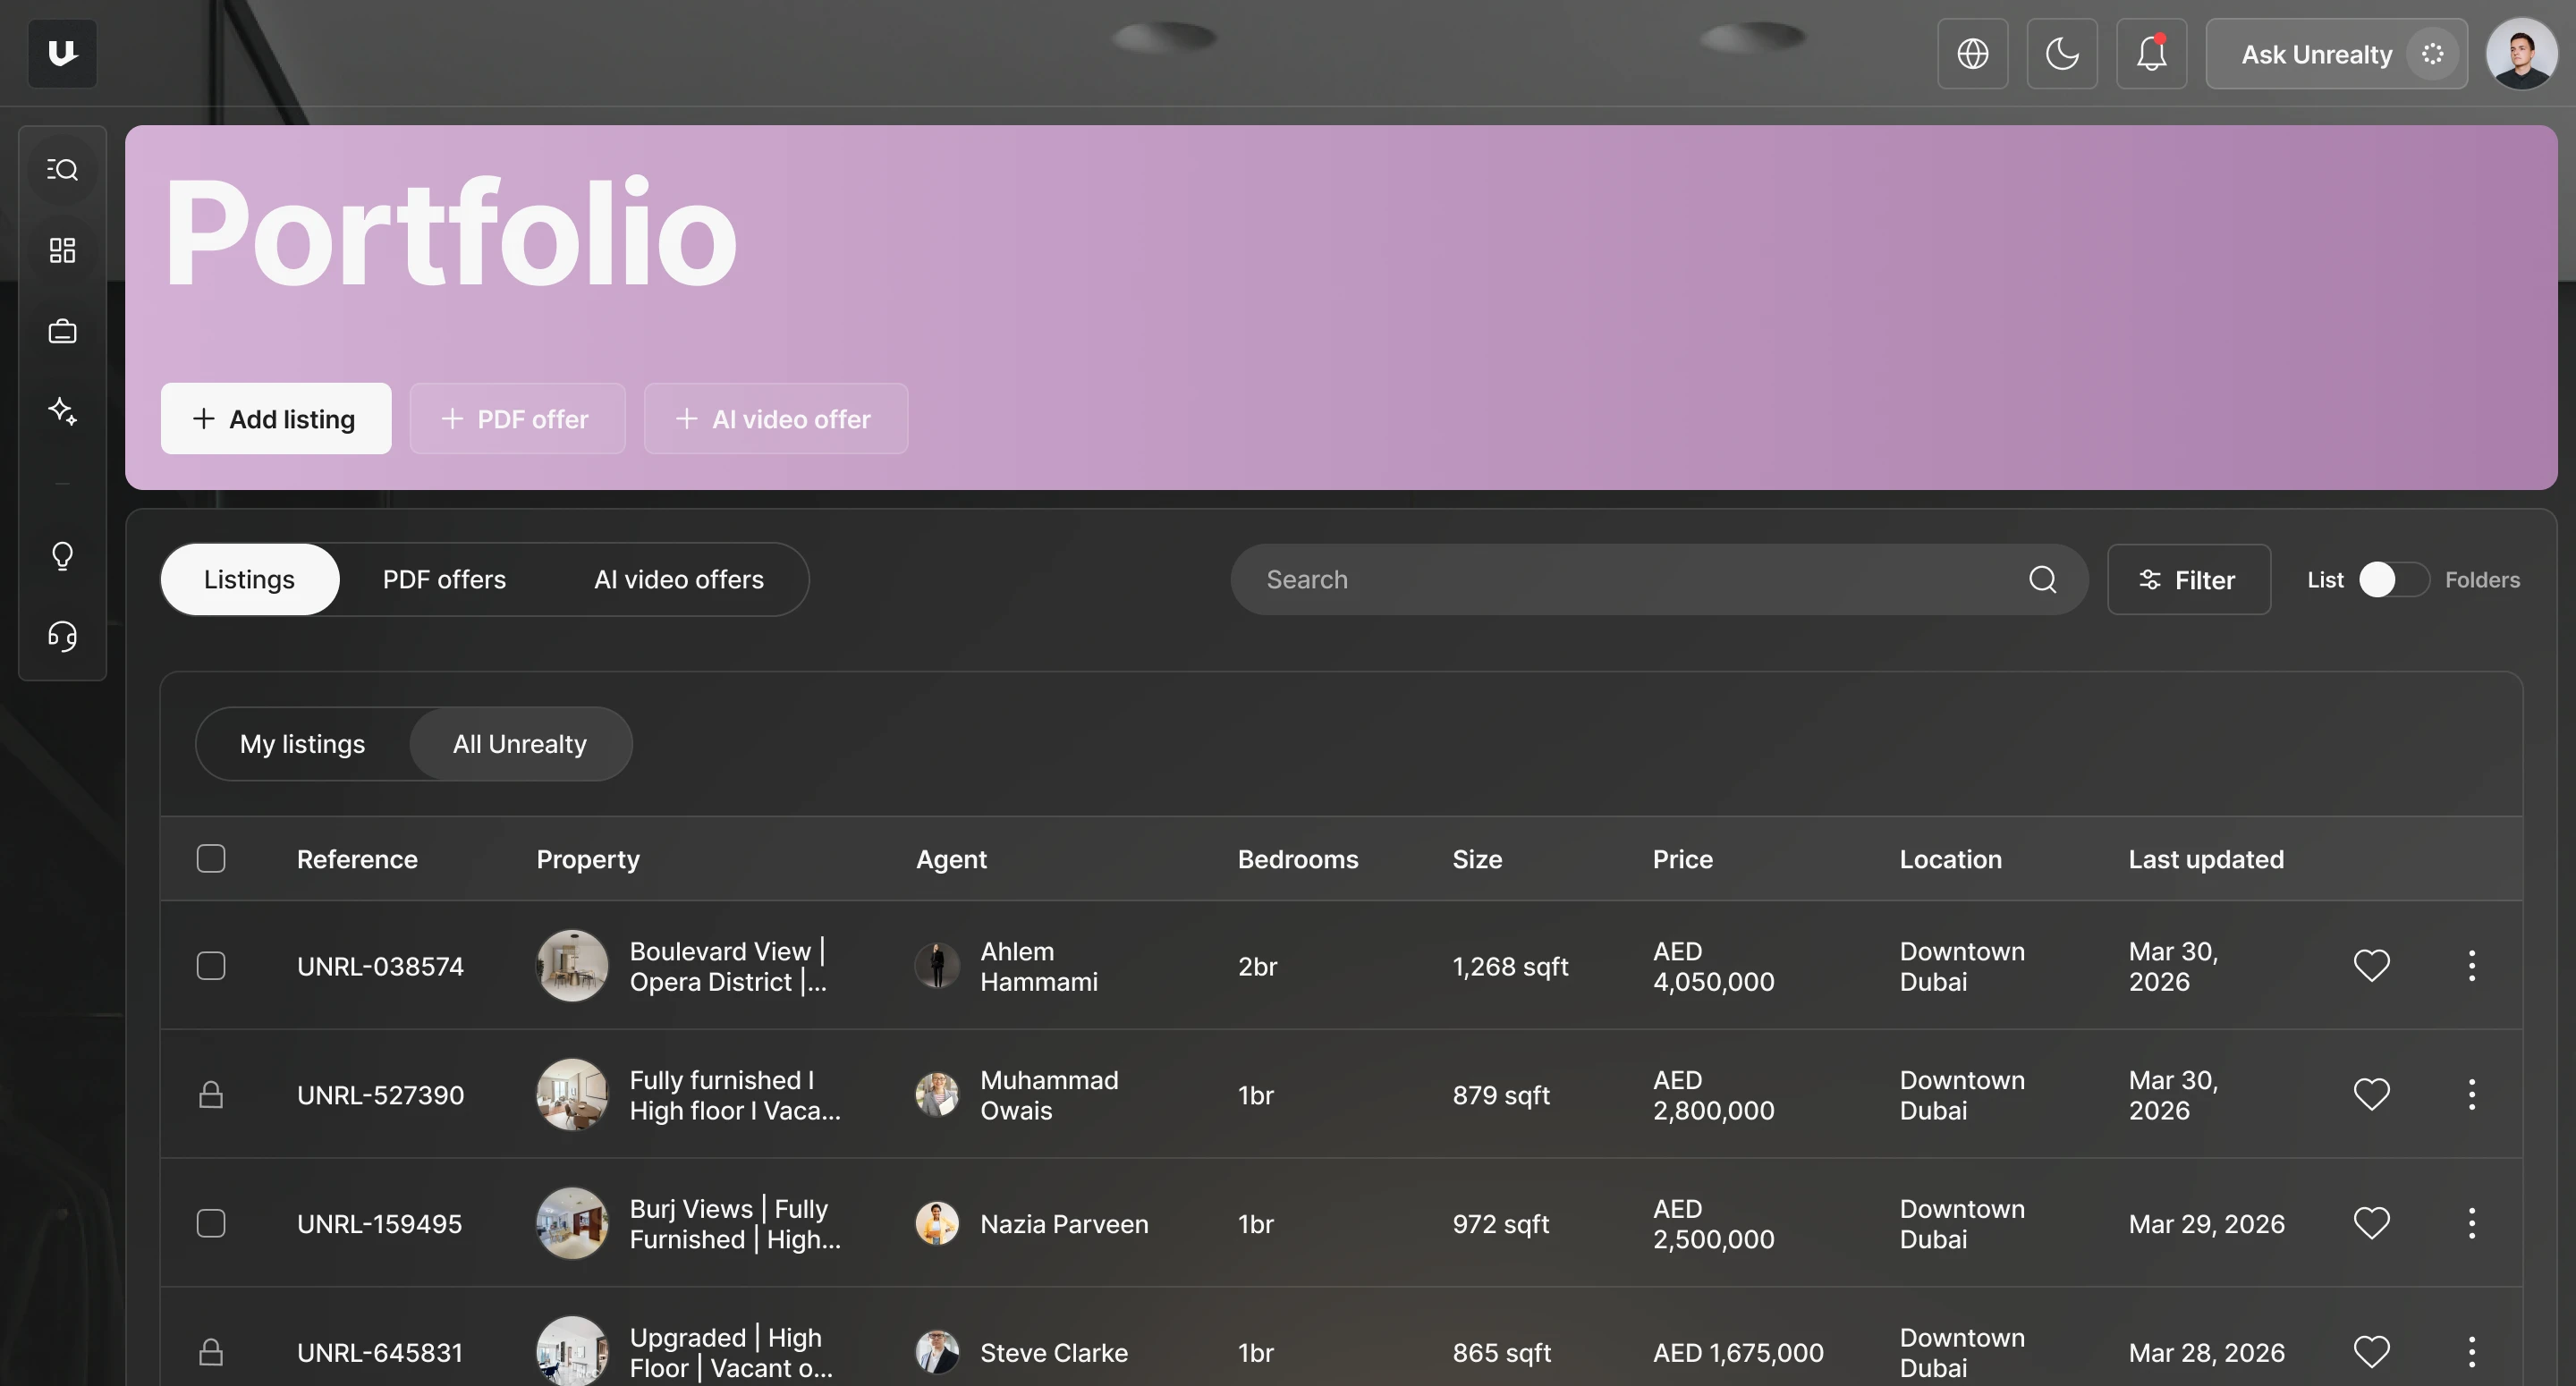Viewport: 2576px width, 1386px height.
Task: Open the dashboard grid sidebar icon
Action: coord(62,250)
